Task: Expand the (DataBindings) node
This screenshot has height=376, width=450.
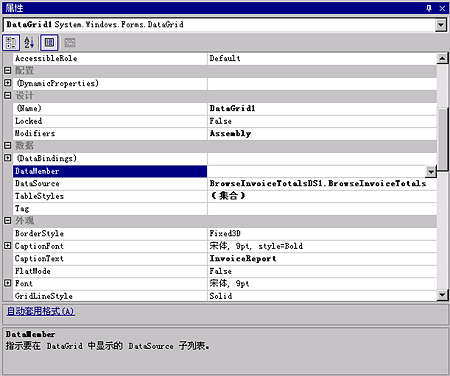Action: tap(8, 157)
